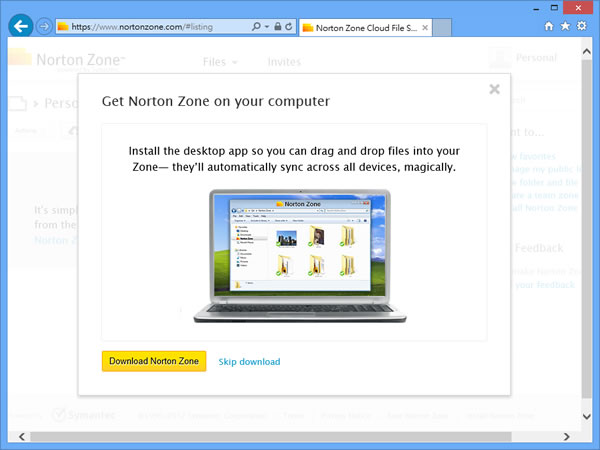600x450 pixels.
Task: Open Favorites star icon
Action: pyautogui.click(x=565, y=26)
